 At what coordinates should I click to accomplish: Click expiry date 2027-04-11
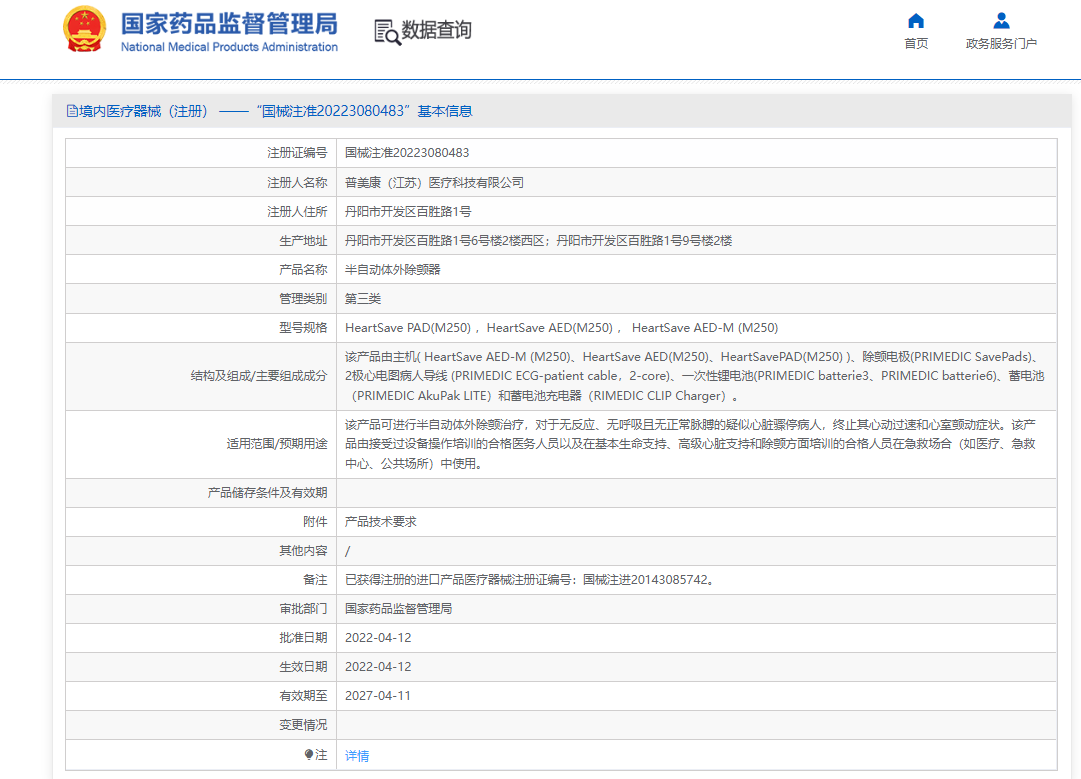coord(378,696)
